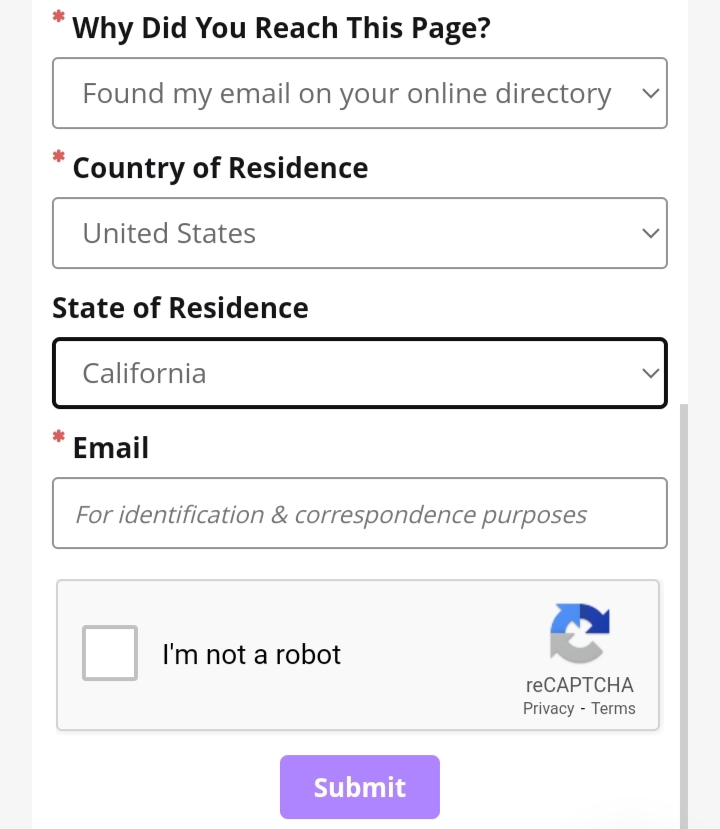This screenshot has width=720, height=829.
Task: Click the chevron arrow on the reason dropdown
Action: coord(650,94)
